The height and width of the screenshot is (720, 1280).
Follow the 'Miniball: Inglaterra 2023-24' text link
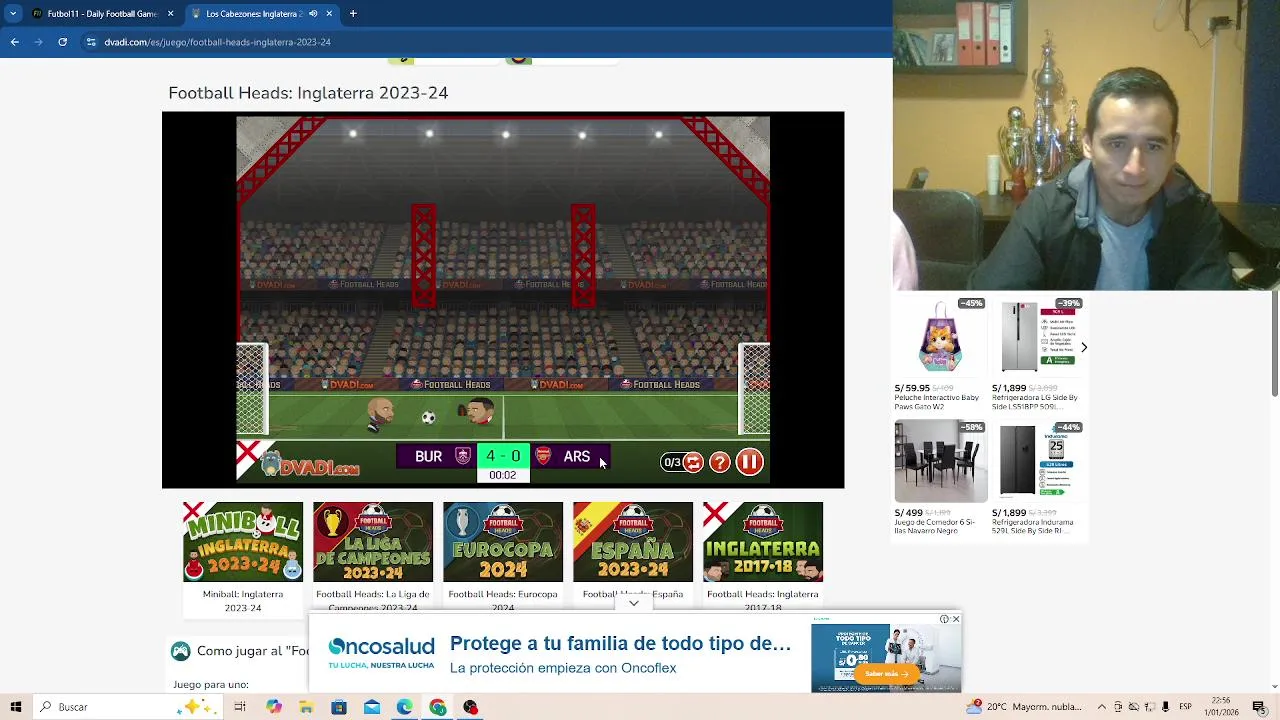pyautogui.click(x=243, y=600)
